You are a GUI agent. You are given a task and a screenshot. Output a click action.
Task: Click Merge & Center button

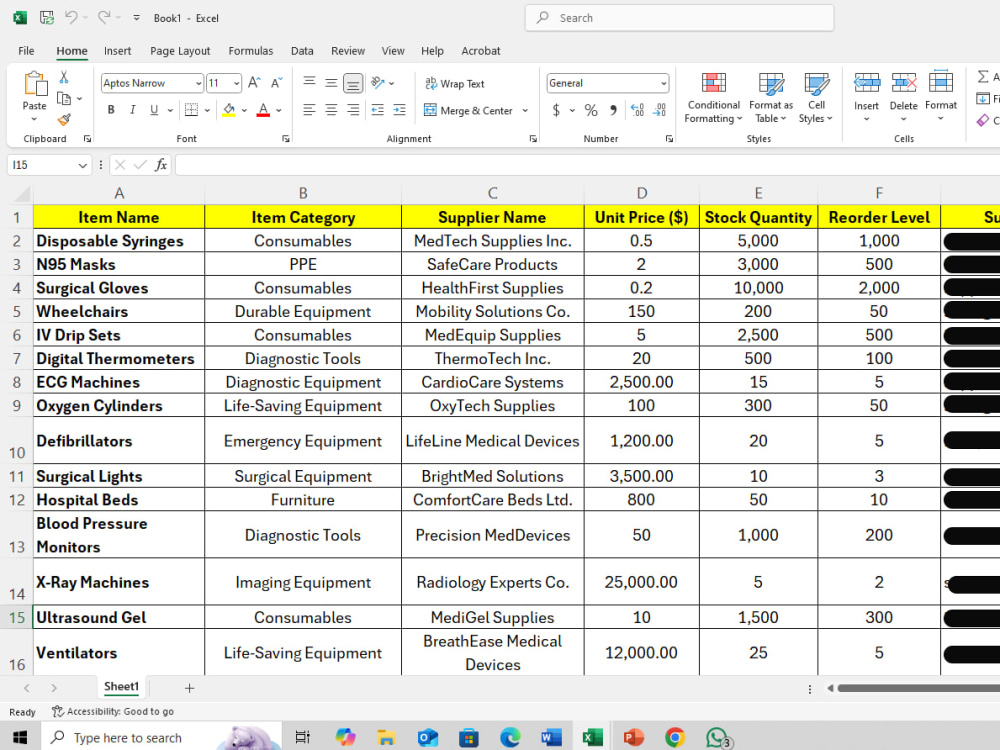469,110
